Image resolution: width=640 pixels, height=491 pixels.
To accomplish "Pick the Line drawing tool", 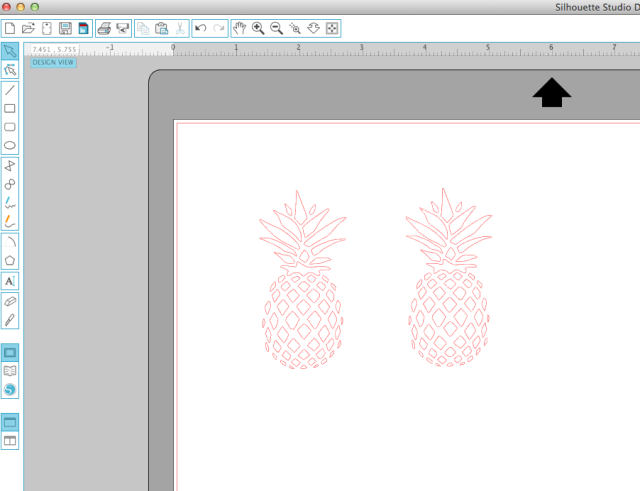I will 10,90.
